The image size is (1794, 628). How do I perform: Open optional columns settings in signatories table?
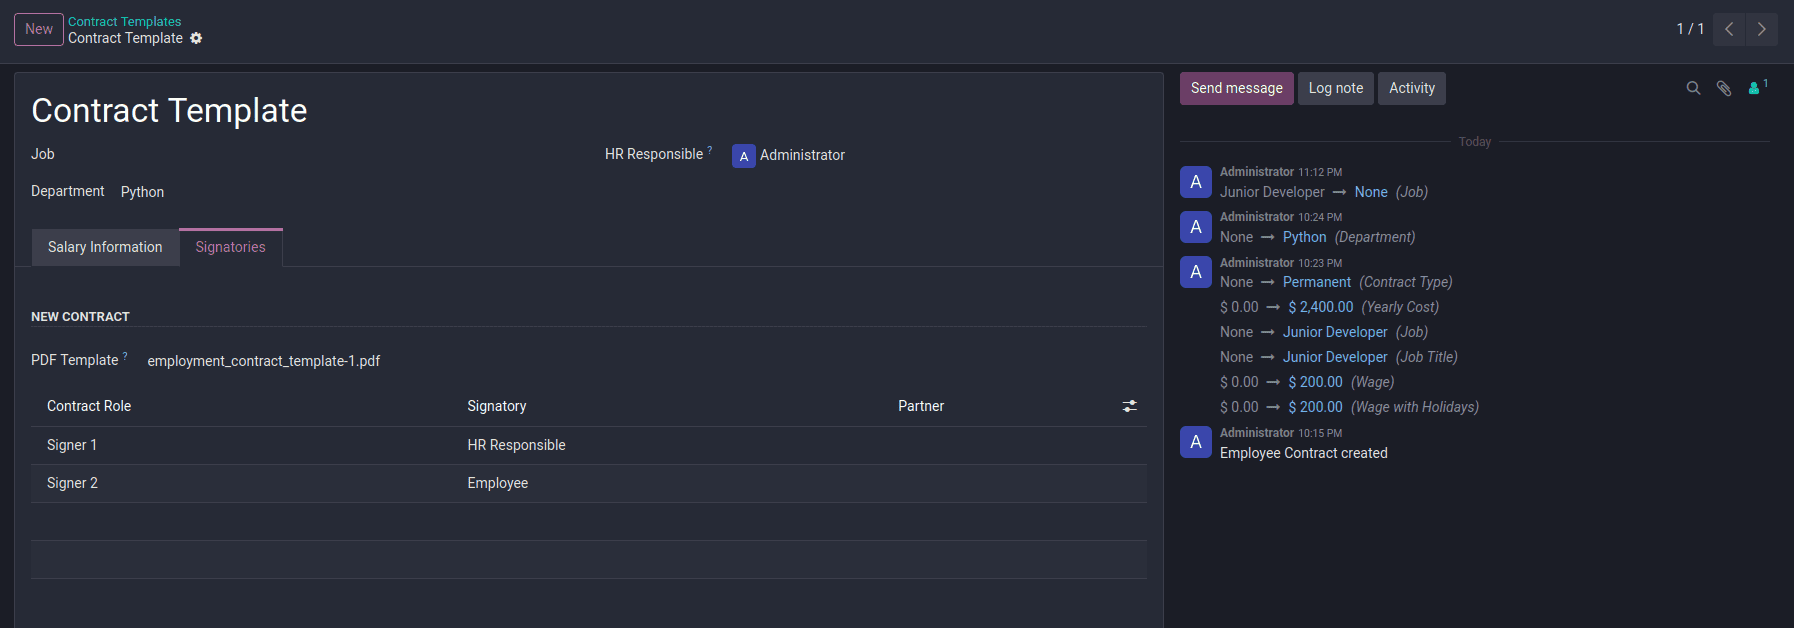point(1129,406)
